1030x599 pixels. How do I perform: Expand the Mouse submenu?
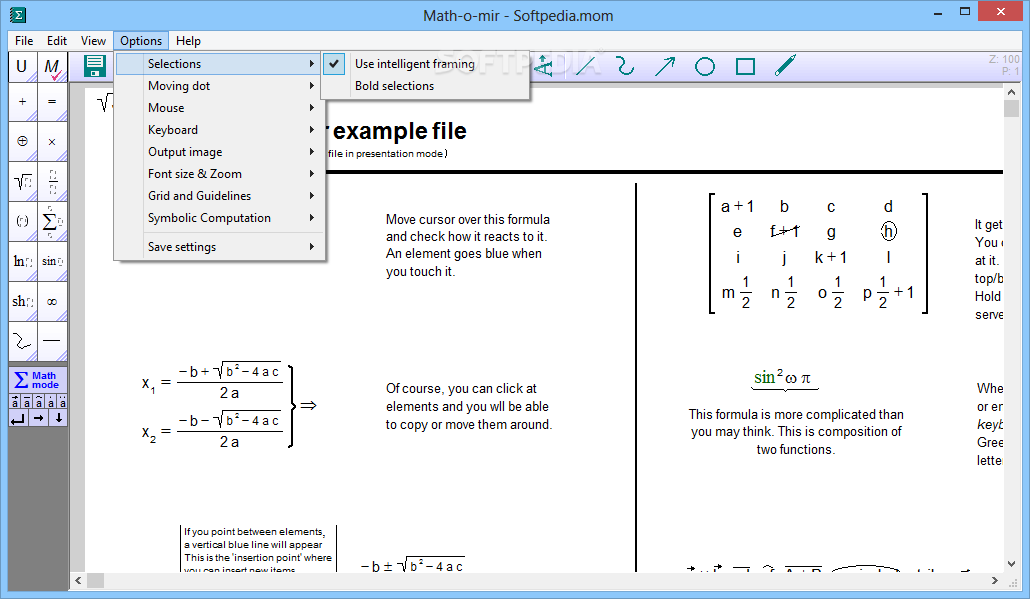[219, 108]
